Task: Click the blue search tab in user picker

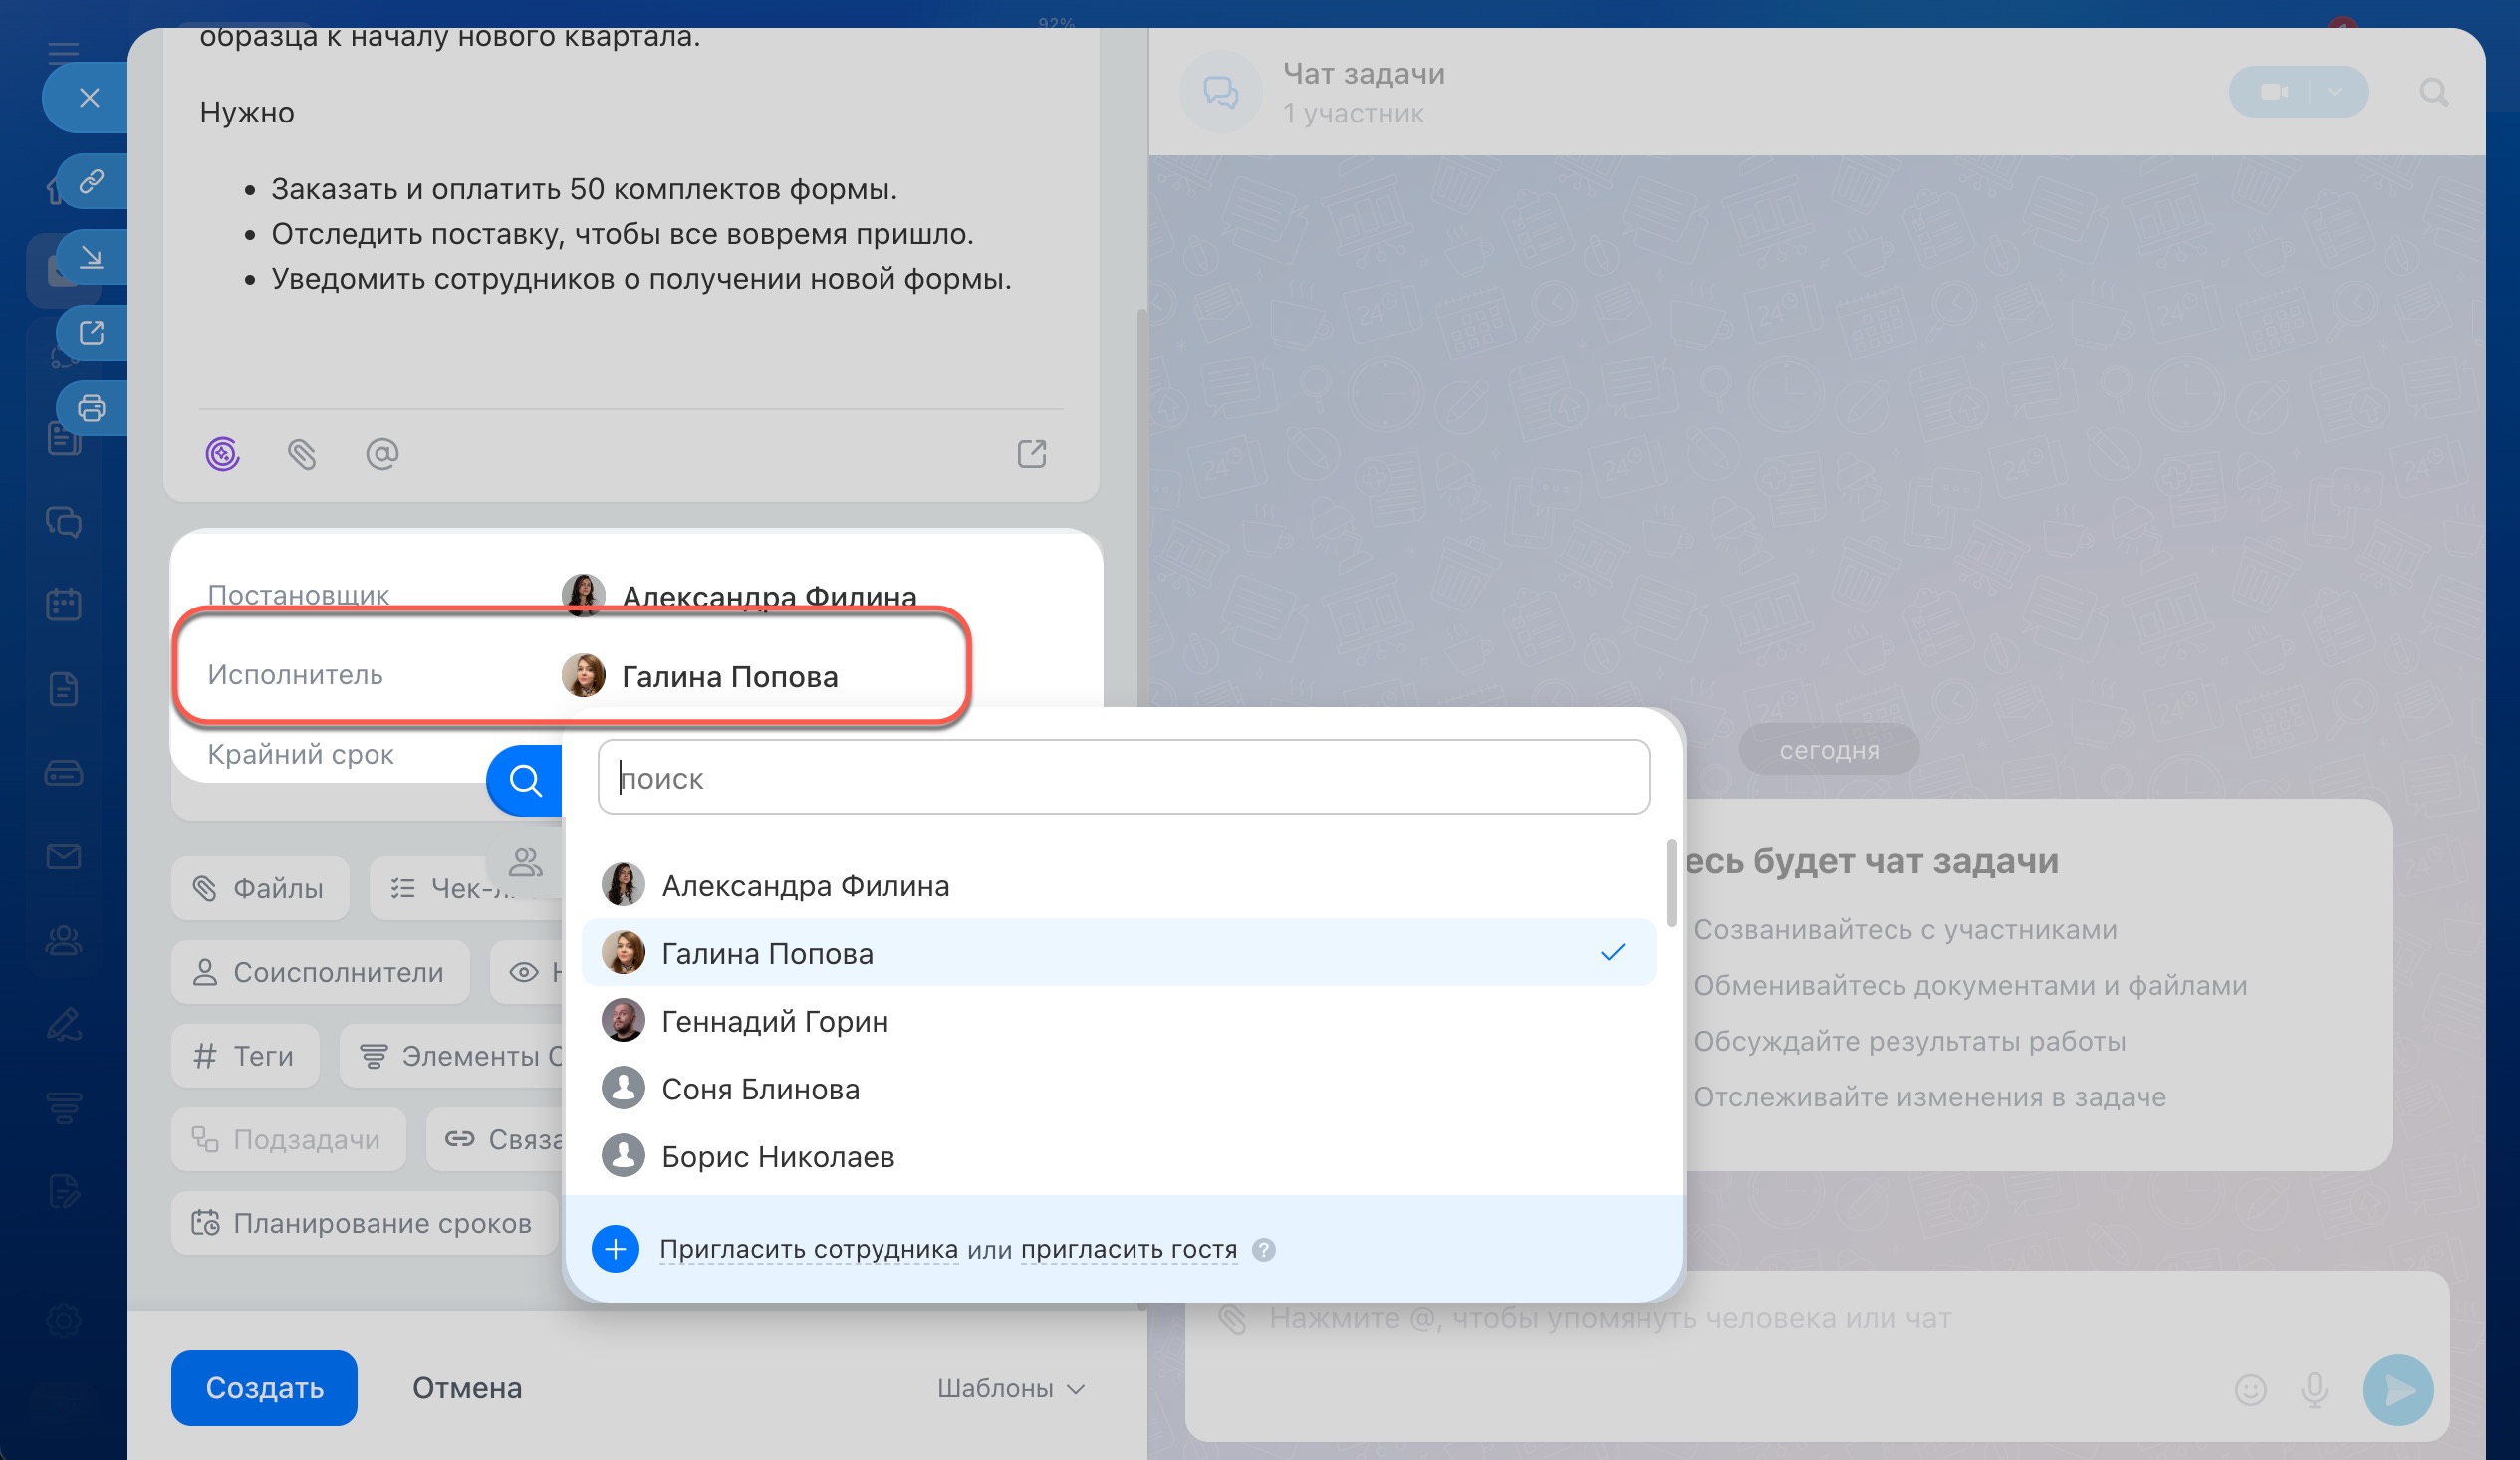Action: 525,780
